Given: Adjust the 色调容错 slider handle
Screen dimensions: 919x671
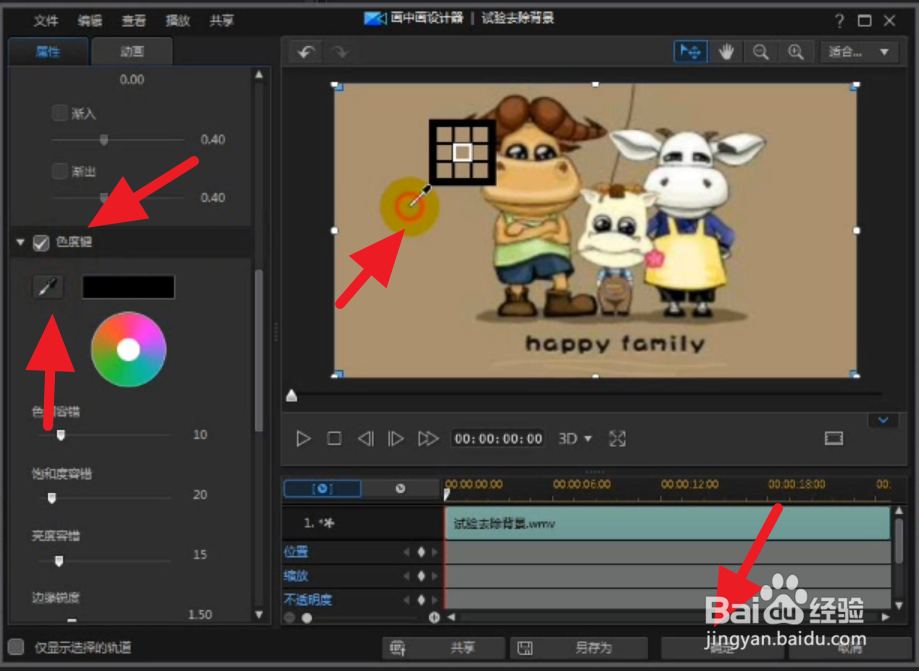Looking at the screenshot, I should (60, 435).
